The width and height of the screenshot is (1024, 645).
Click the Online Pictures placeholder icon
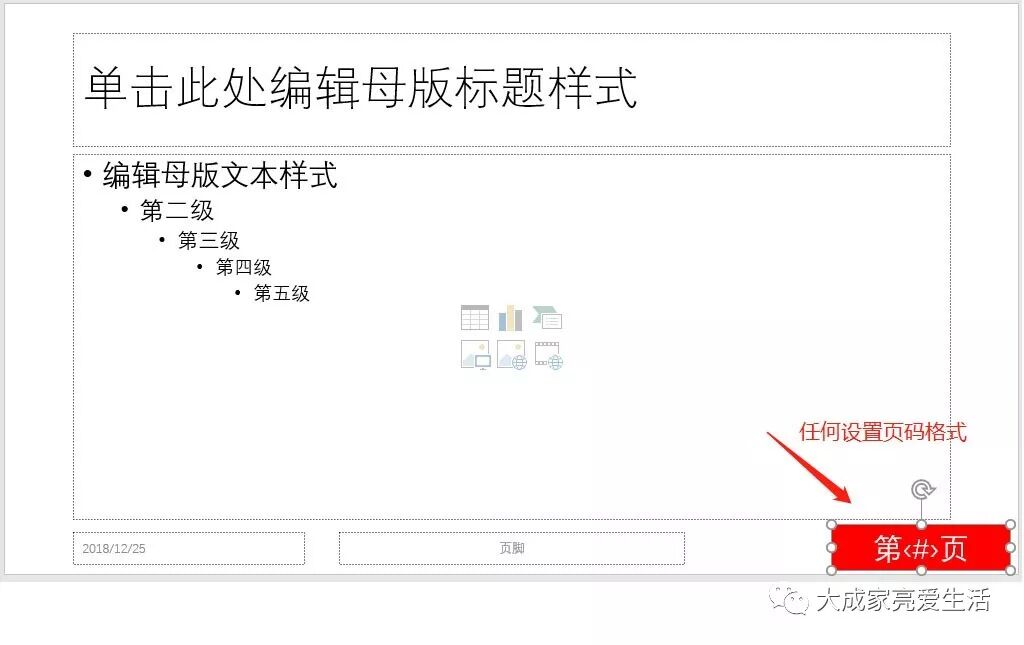[x=511, y=355]
